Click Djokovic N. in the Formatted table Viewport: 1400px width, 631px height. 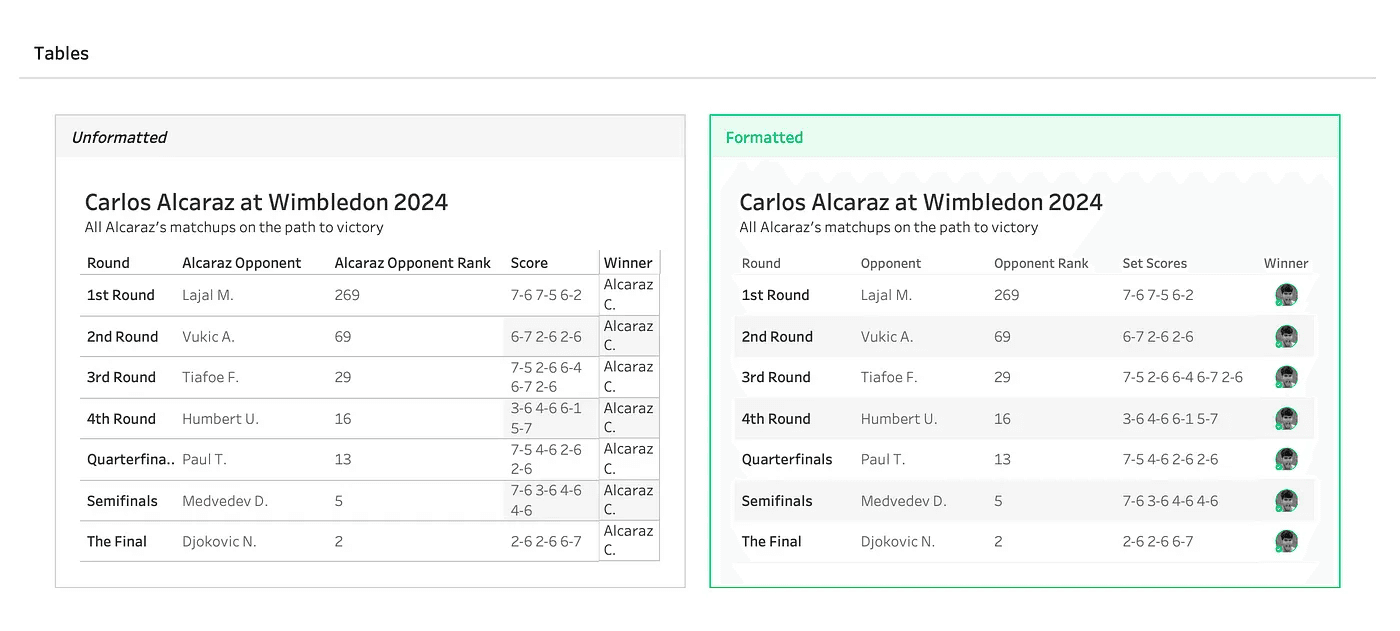tap(897, 542)
